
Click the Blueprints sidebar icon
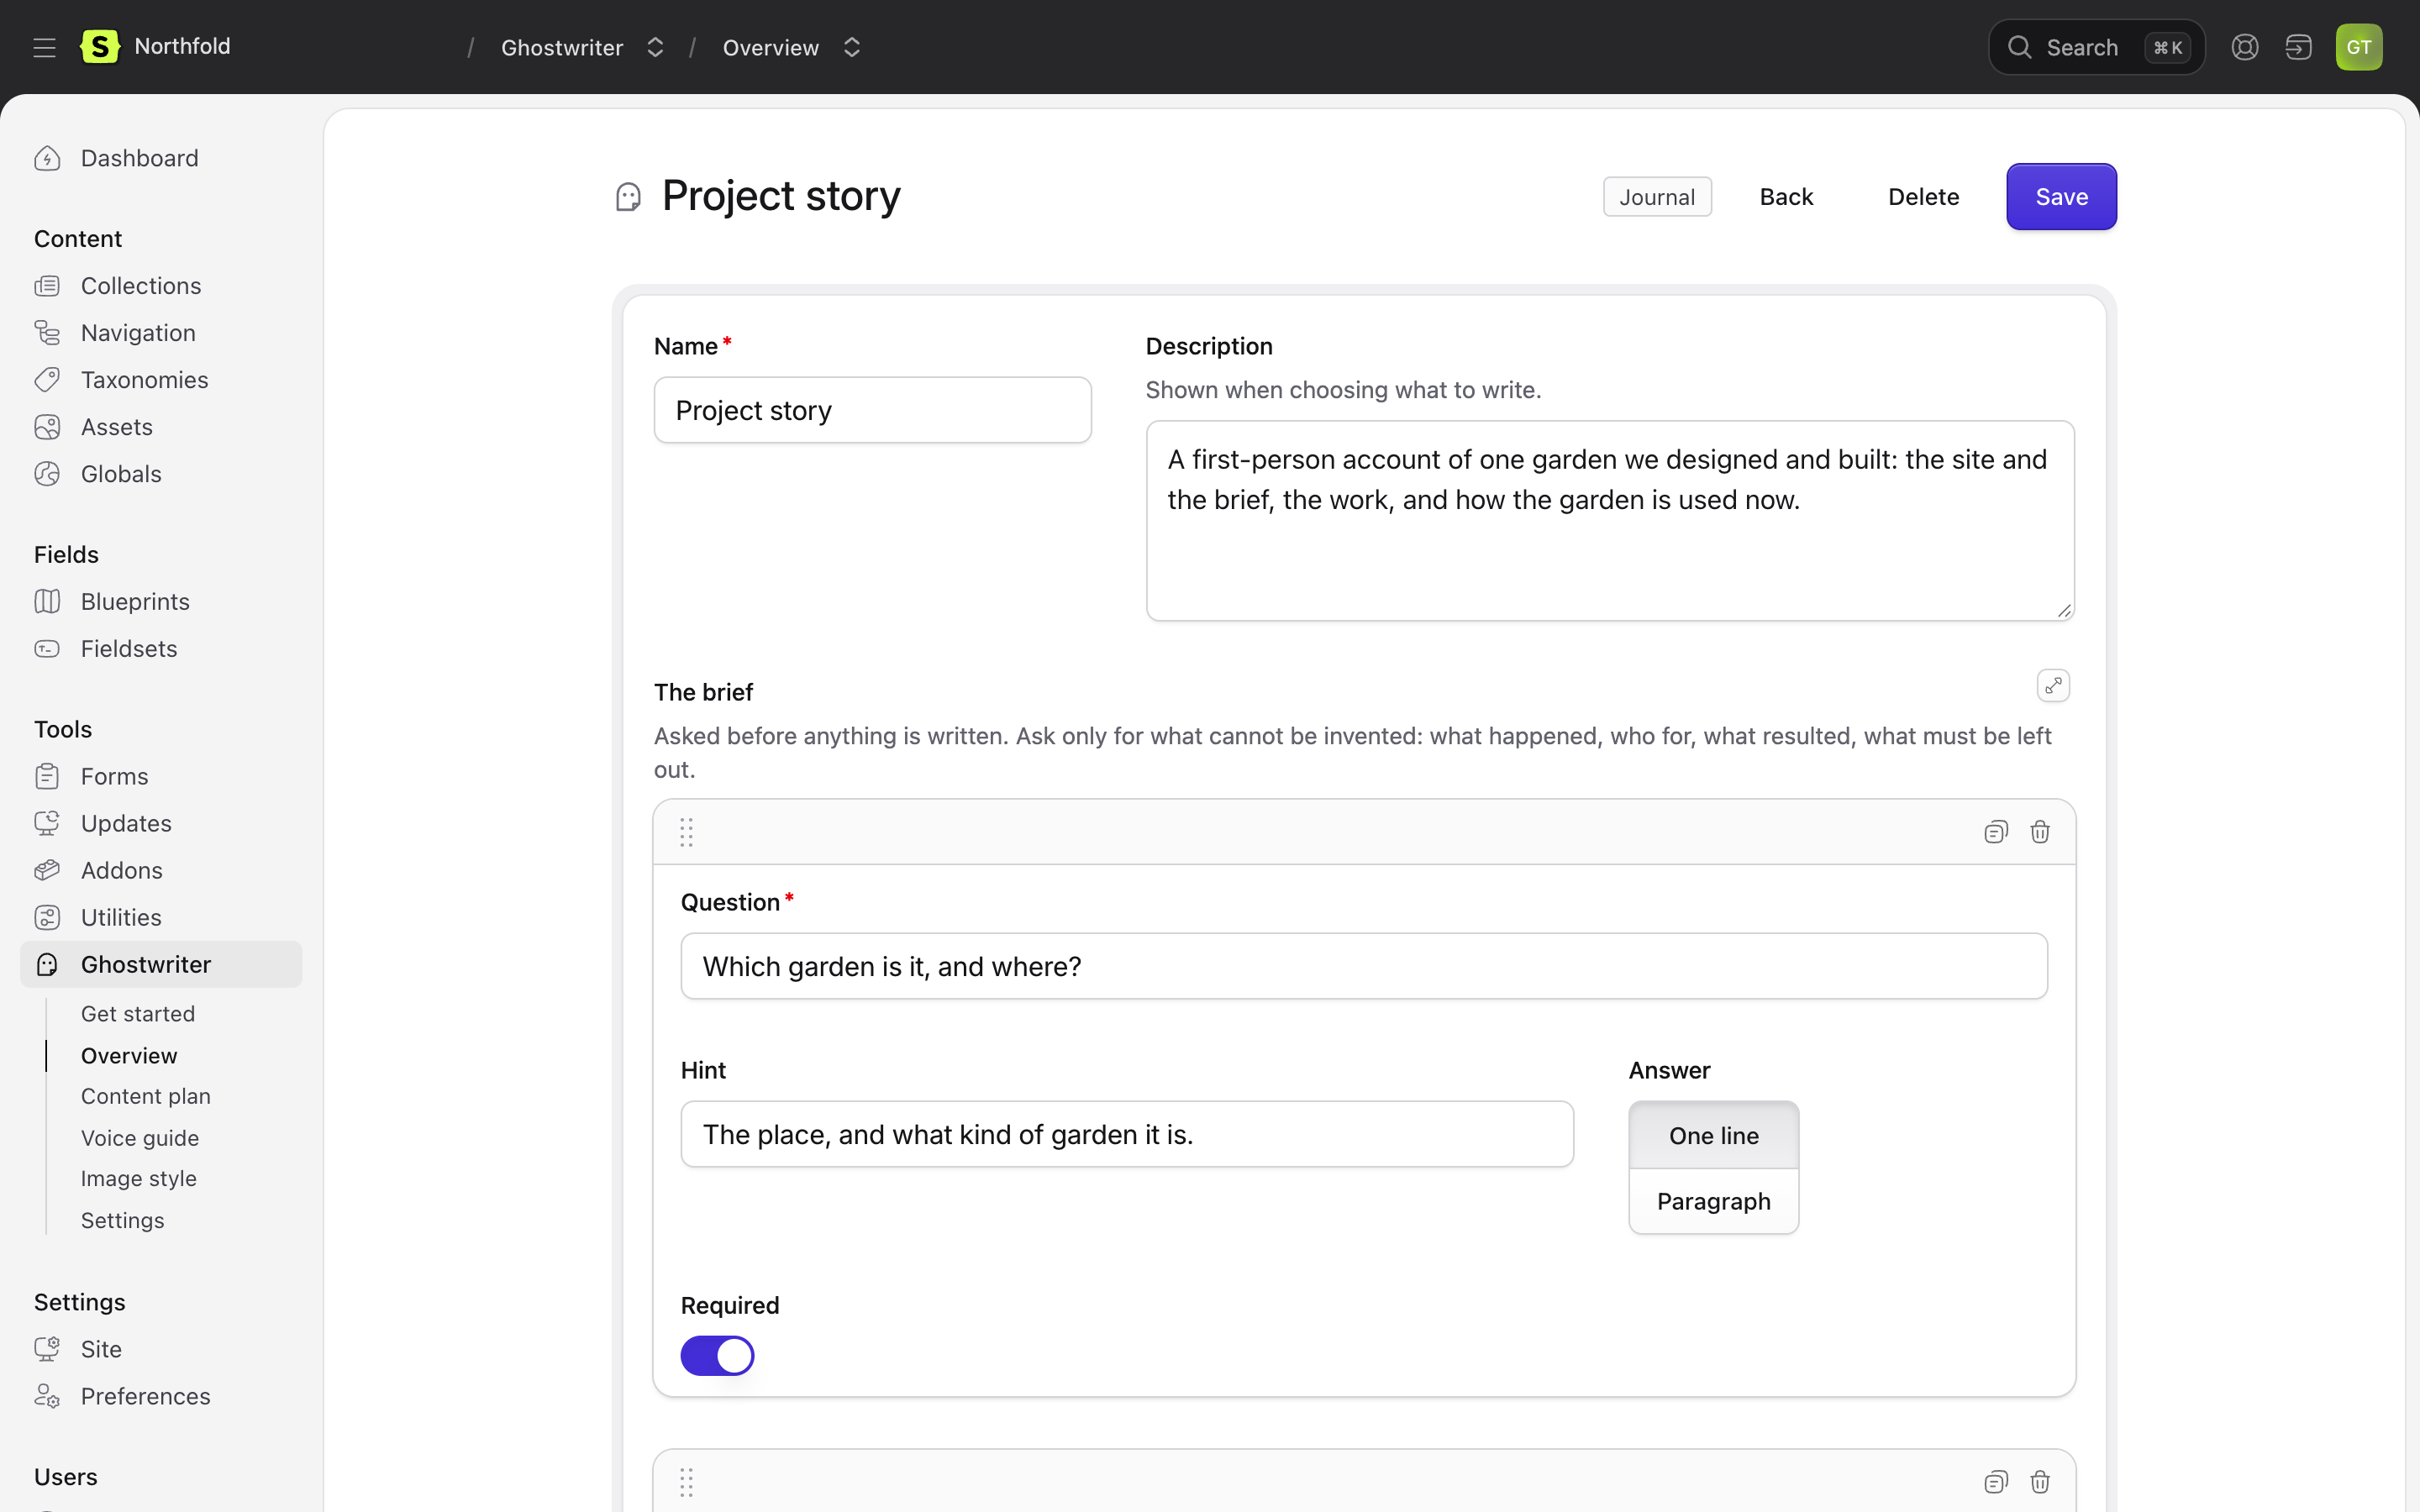47,601
